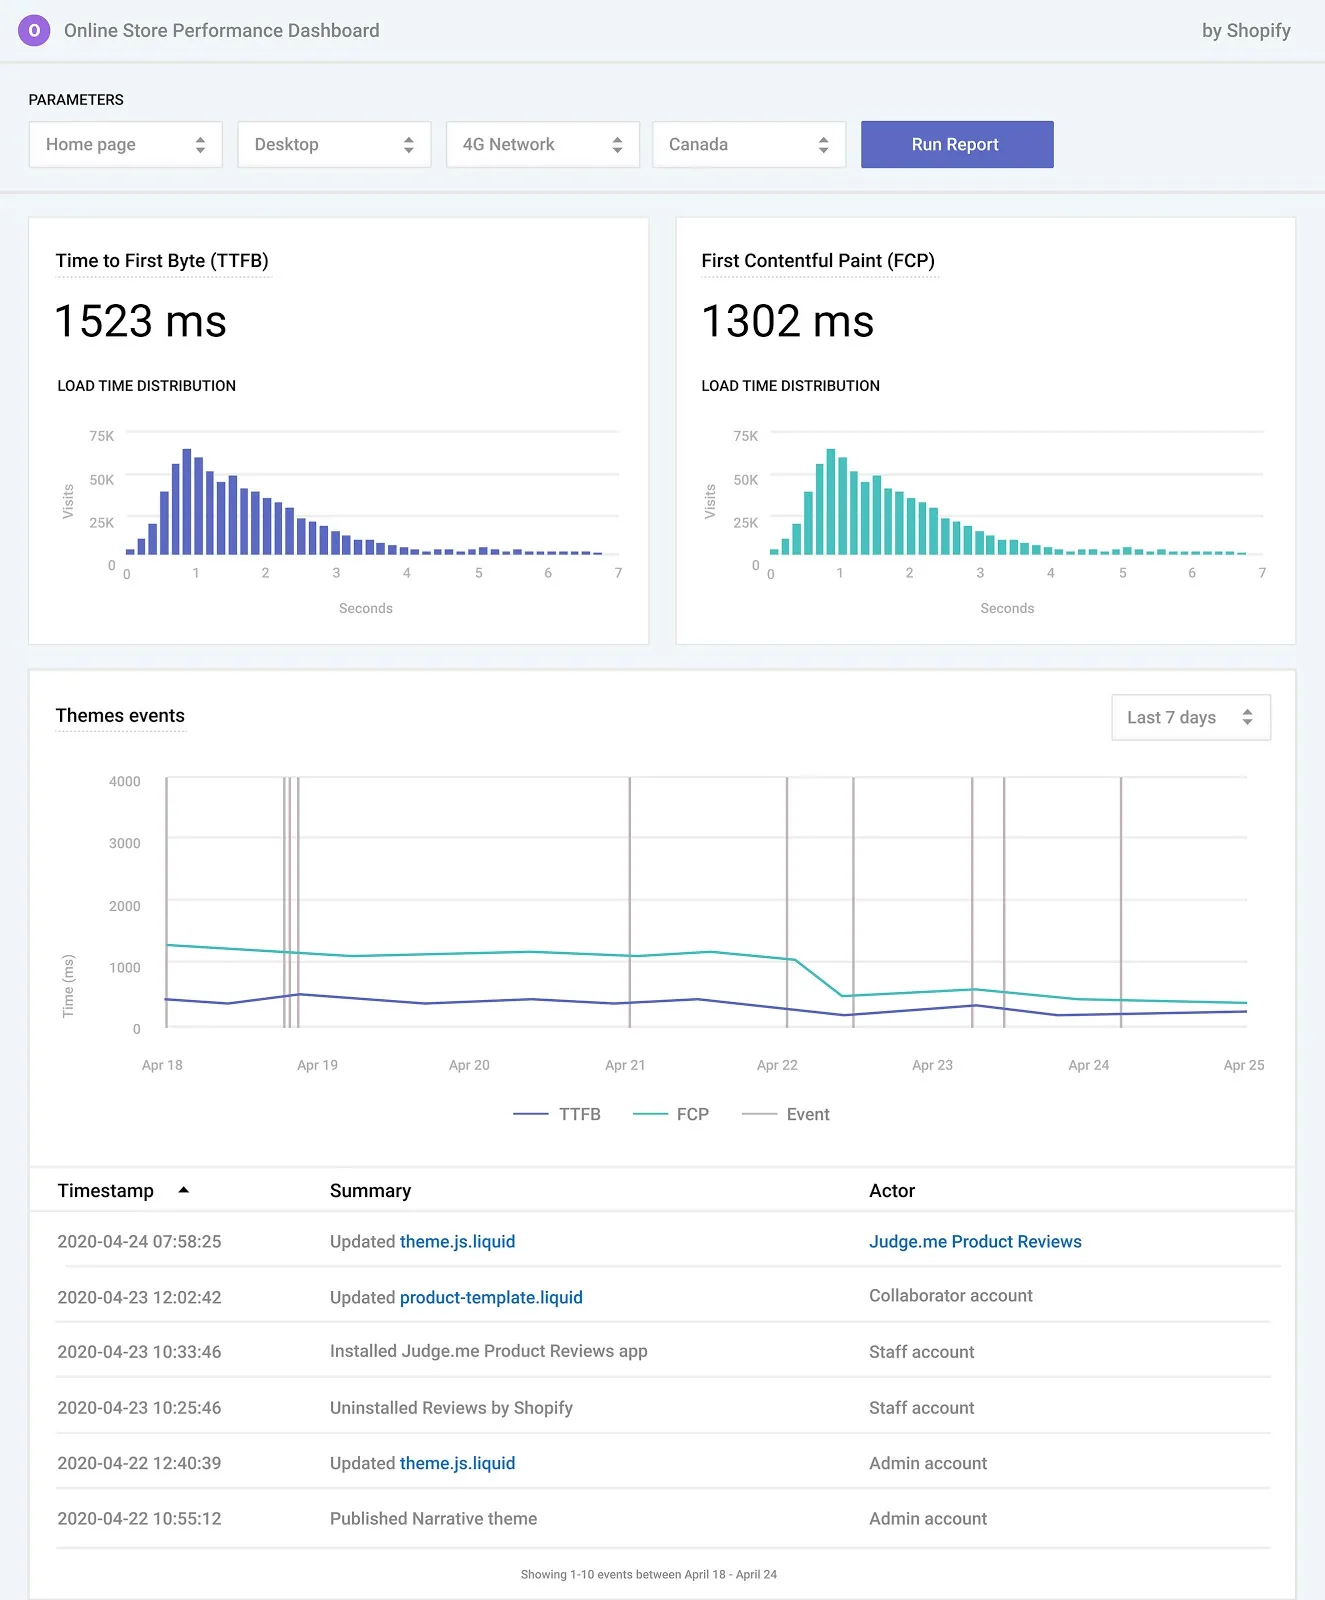Click the Apr 22 axis label

click(x=777, y=1065)
